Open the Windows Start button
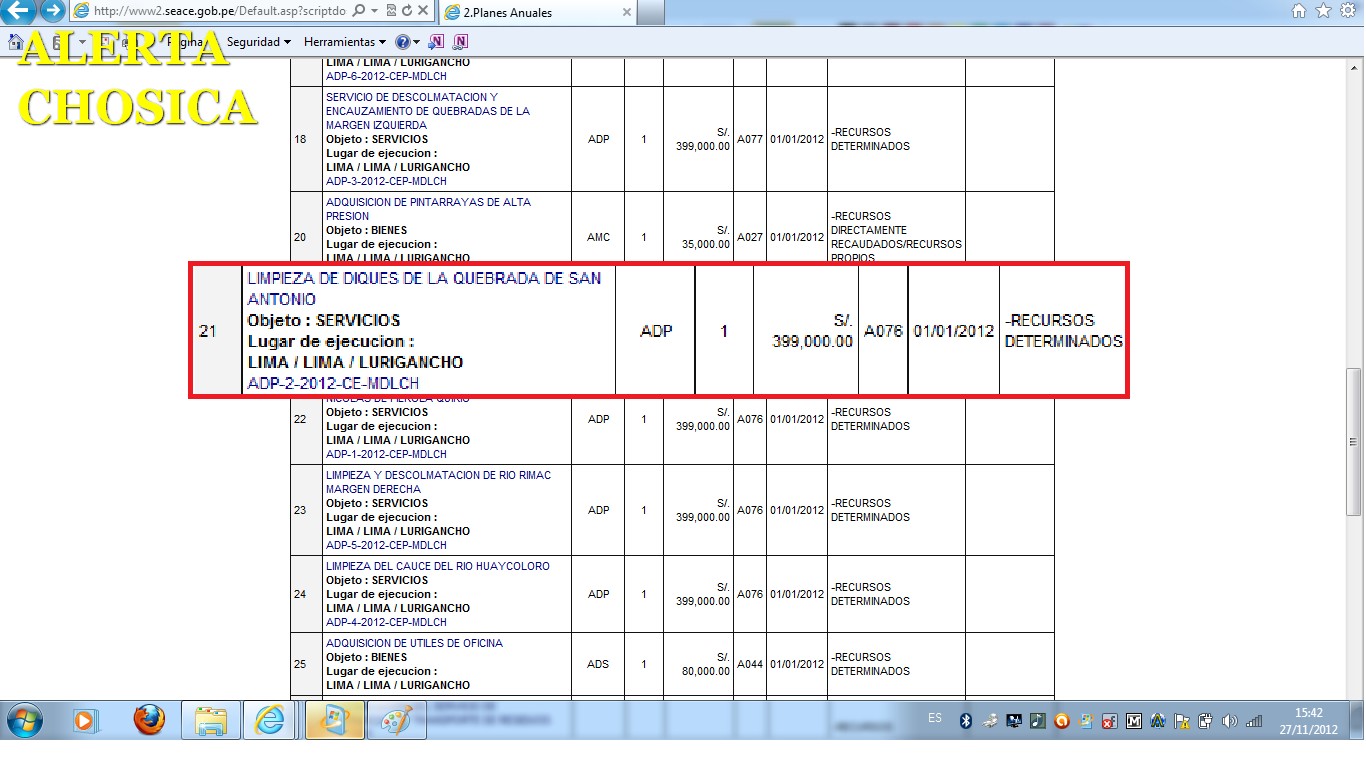The width and height of the screenshot is (1366, 768). [x=24, y=719]
